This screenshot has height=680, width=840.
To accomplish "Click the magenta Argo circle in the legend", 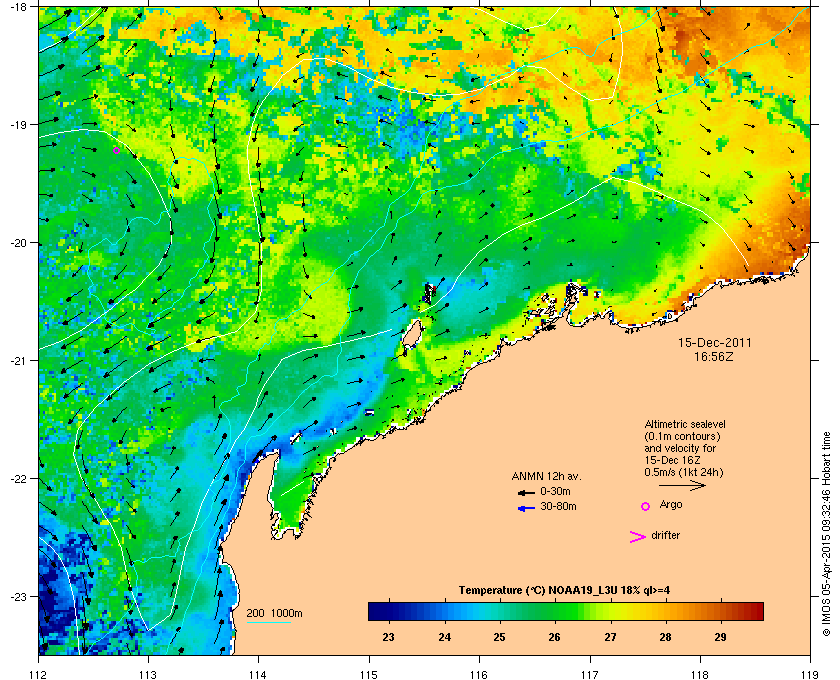I will (x=646, y=506).
